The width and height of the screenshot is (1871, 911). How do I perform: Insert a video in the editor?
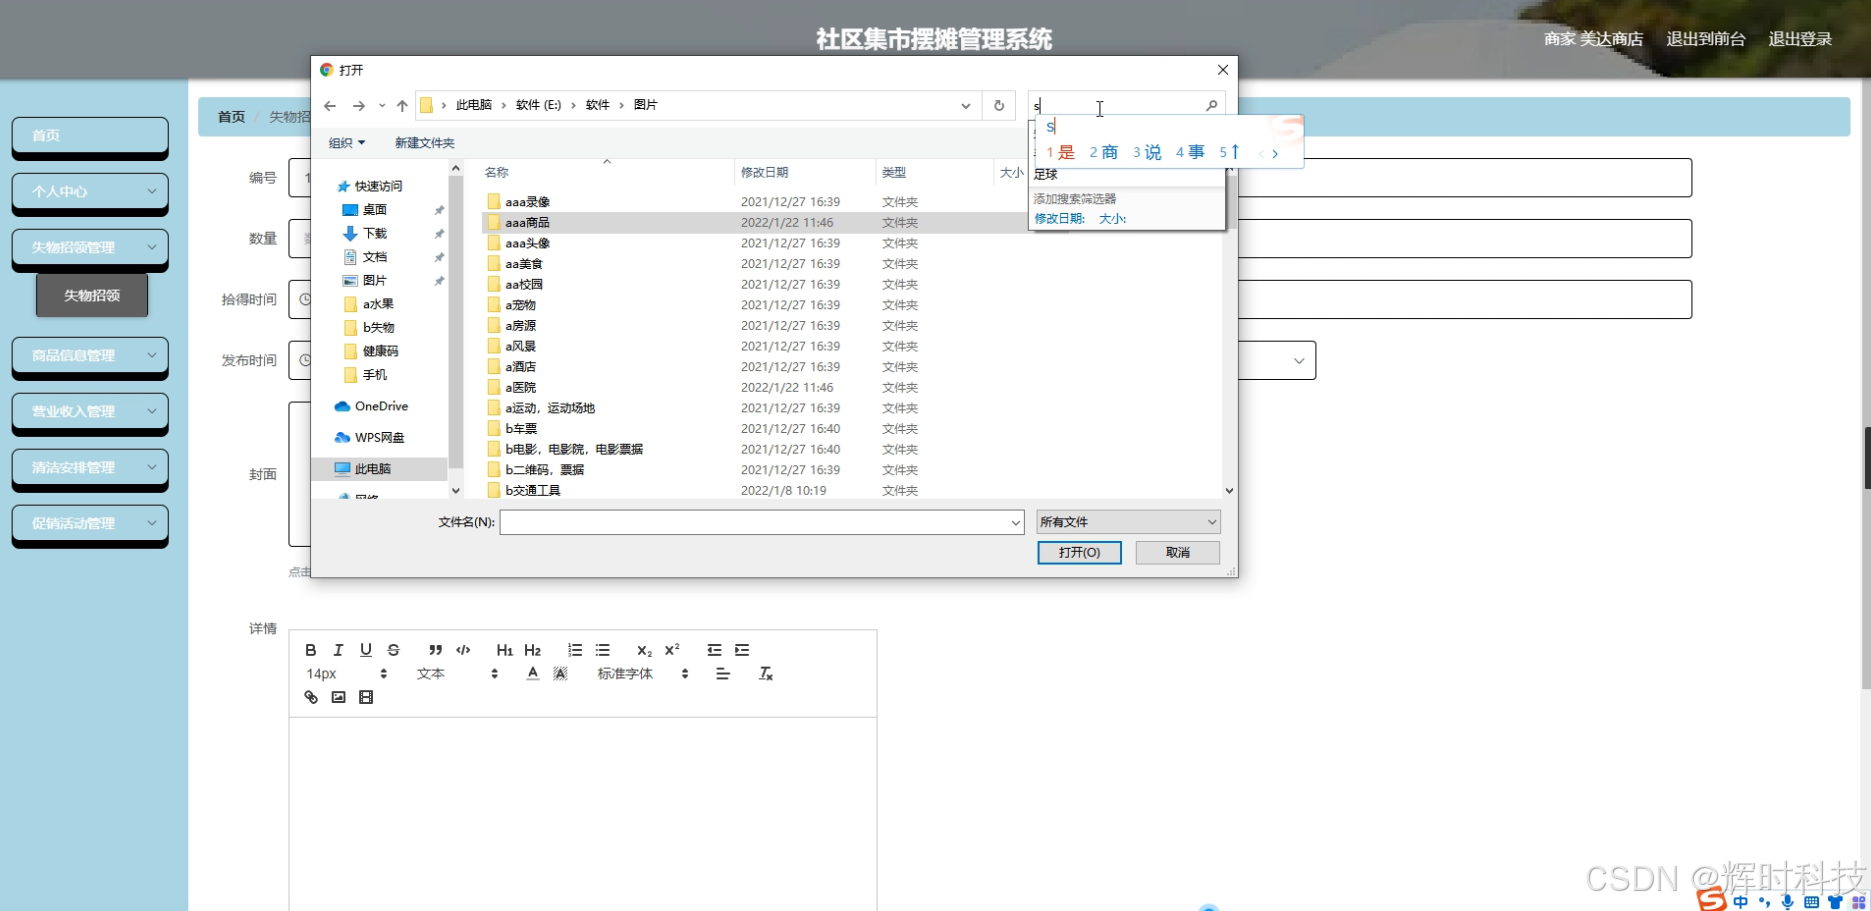coord(365,697)
